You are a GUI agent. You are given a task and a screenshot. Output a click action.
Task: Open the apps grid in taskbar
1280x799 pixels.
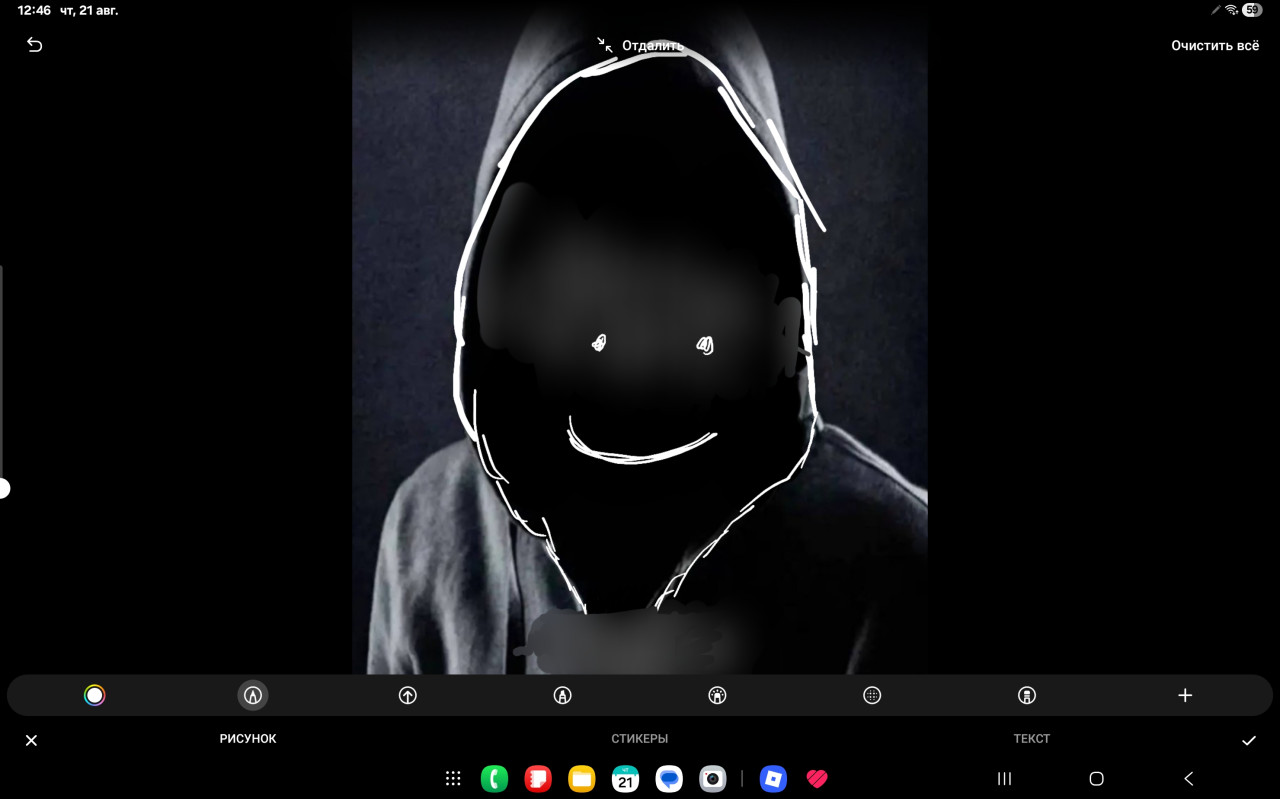tap(453, 778)
